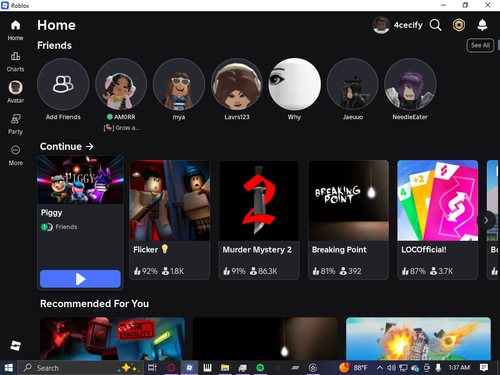Click the Piggy title text
The width and height of the screenshot is (500, 375).
pos(51,213)
